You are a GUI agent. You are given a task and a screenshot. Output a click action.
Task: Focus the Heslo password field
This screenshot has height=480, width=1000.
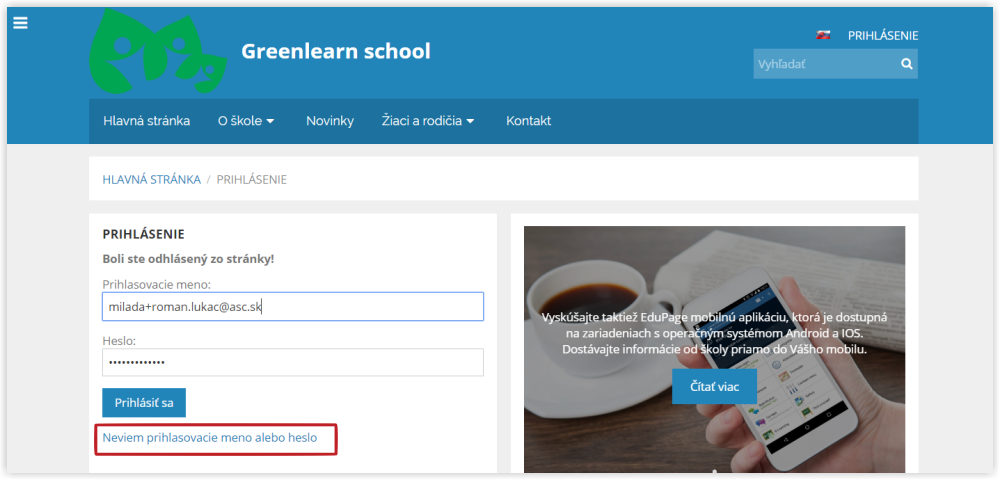pyautogui.click(x=293, y=362)
